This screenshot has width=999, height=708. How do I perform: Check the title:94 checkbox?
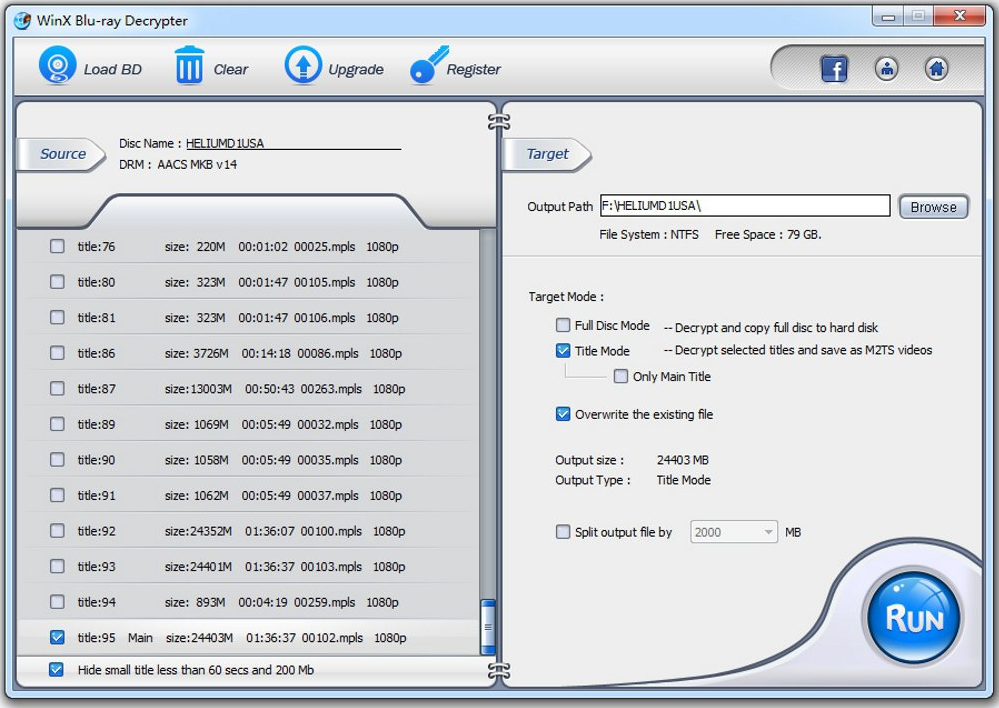point(57,602)
